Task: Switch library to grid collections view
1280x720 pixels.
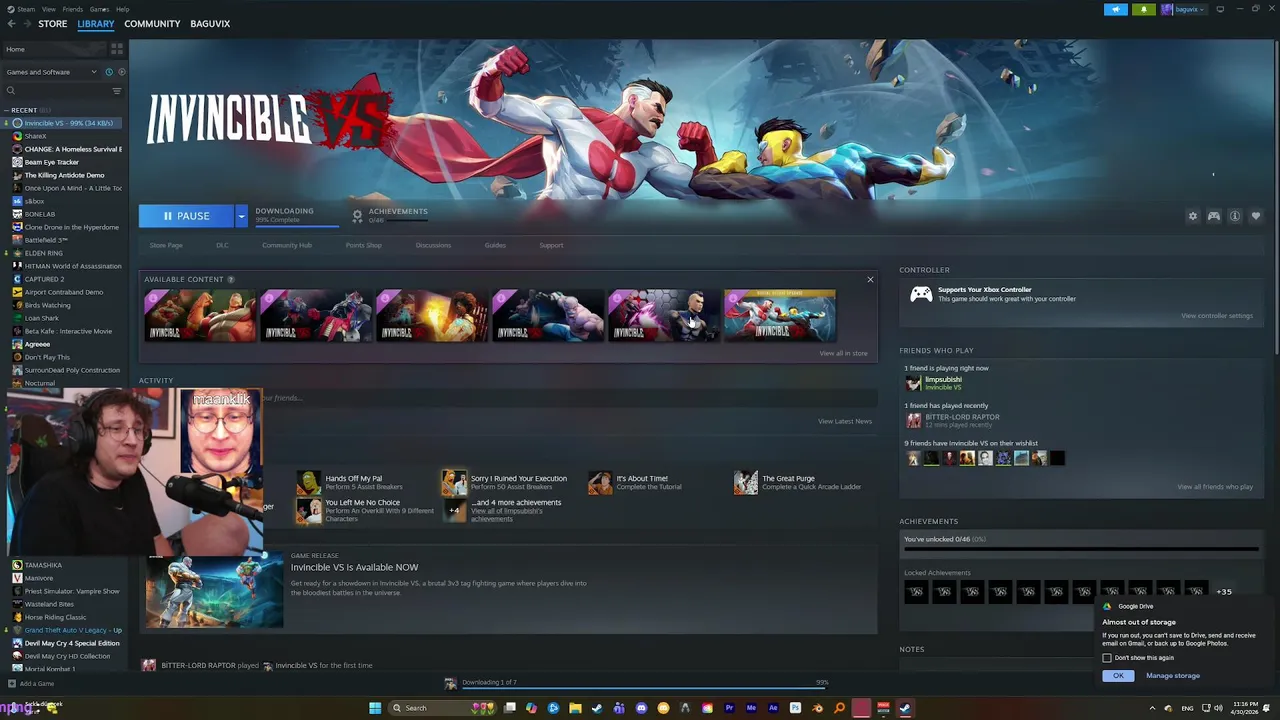Action: (117, 48)
